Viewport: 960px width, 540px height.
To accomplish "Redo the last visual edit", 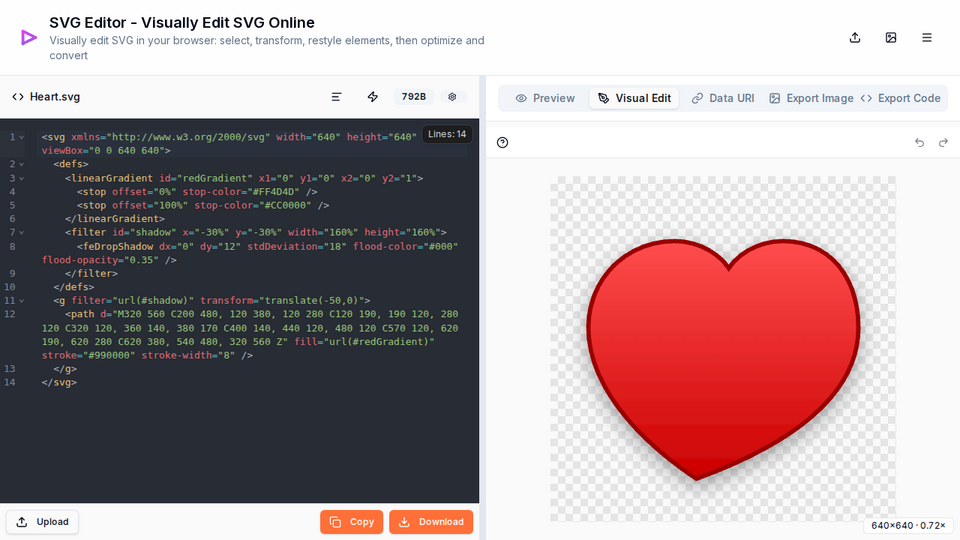I will (x=943, y=143).
